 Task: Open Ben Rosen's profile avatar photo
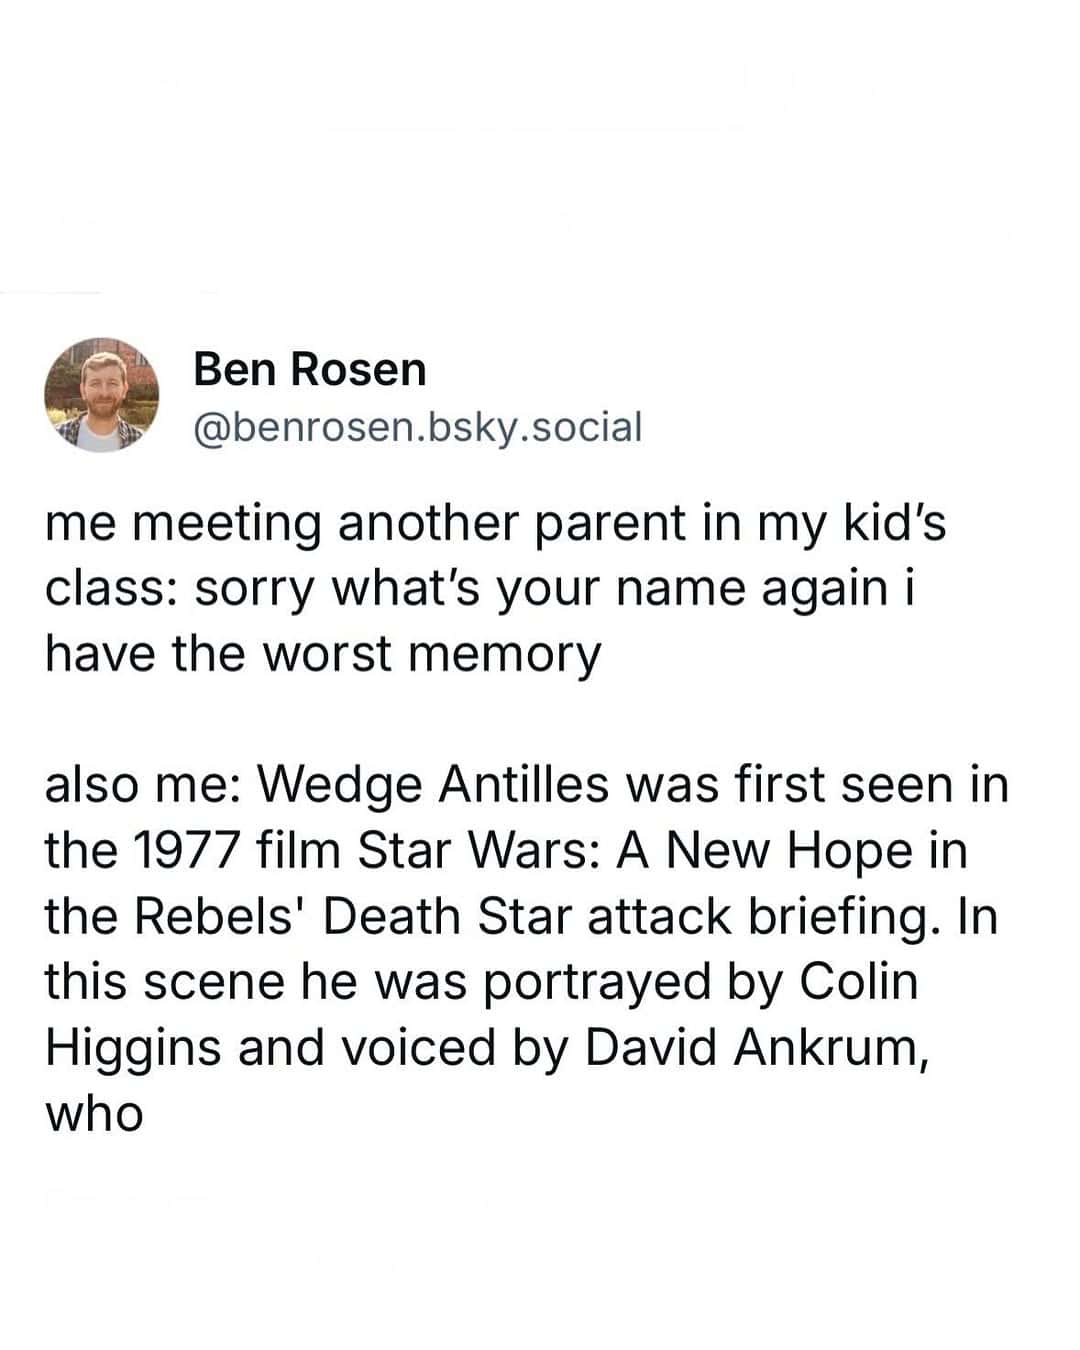[102, 394]
